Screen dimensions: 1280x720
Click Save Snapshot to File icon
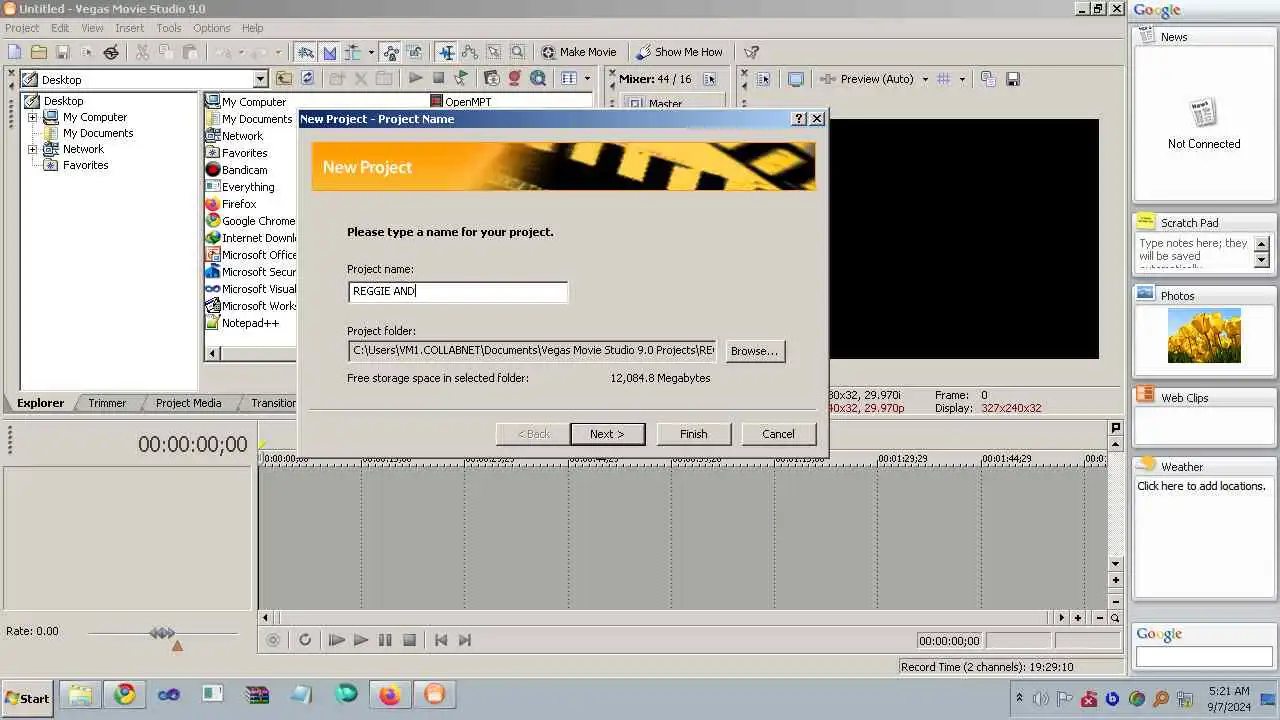coord(1012,79)
